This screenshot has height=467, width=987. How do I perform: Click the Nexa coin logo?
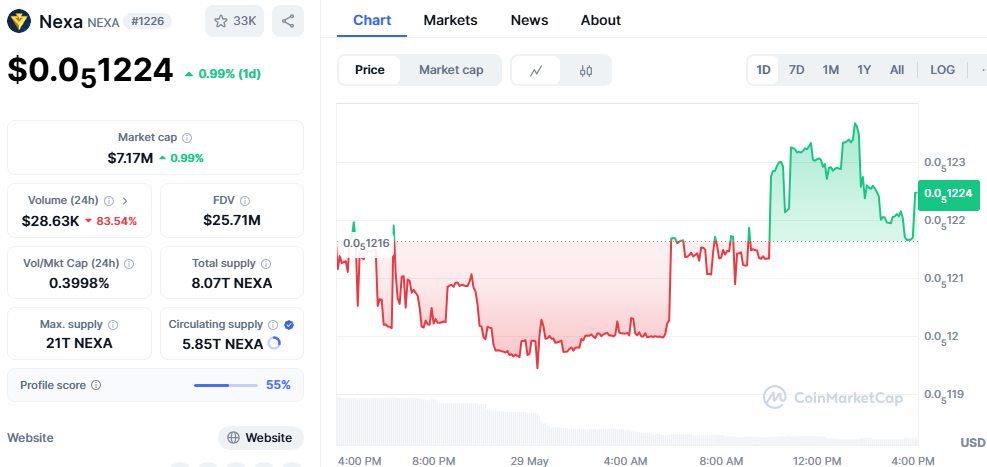19,21
